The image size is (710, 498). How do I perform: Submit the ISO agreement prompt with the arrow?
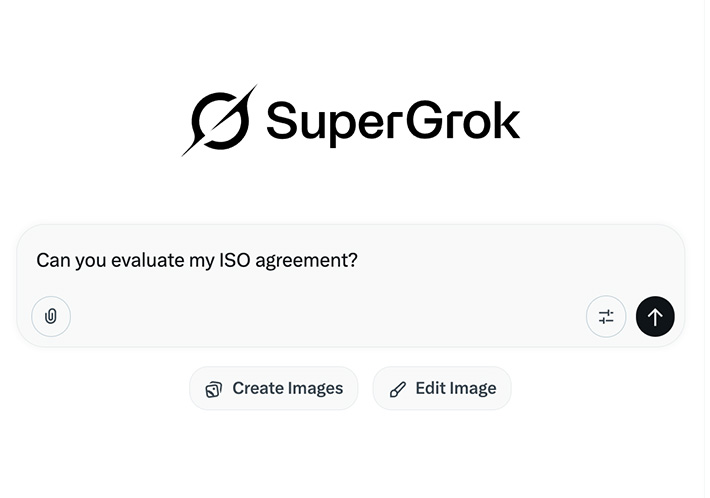655,317
